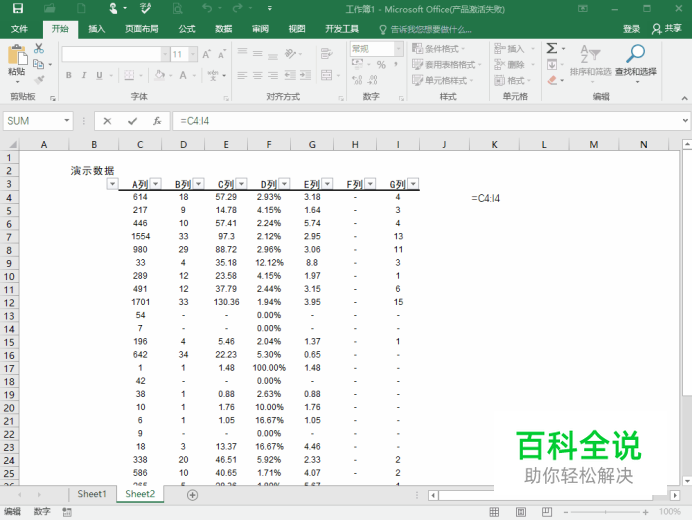This screenshot has width=692, height=520.
Task: Click the decrease indent icon
Action: pyautogui.click(x=290, y=75)
